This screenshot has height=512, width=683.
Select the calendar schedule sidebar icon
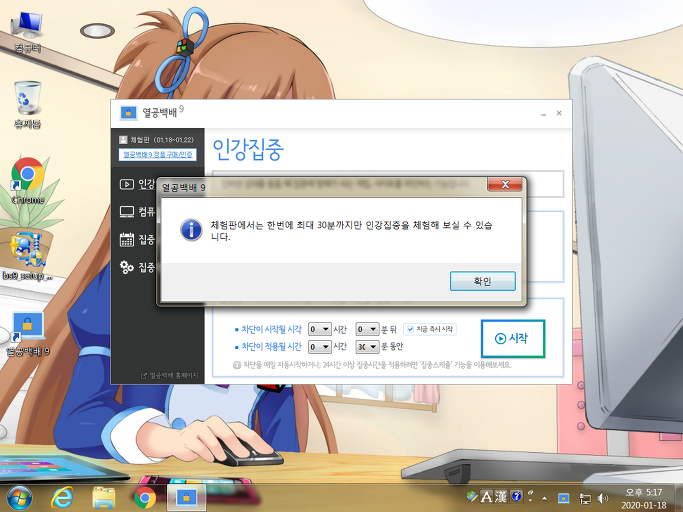(127, 240)
